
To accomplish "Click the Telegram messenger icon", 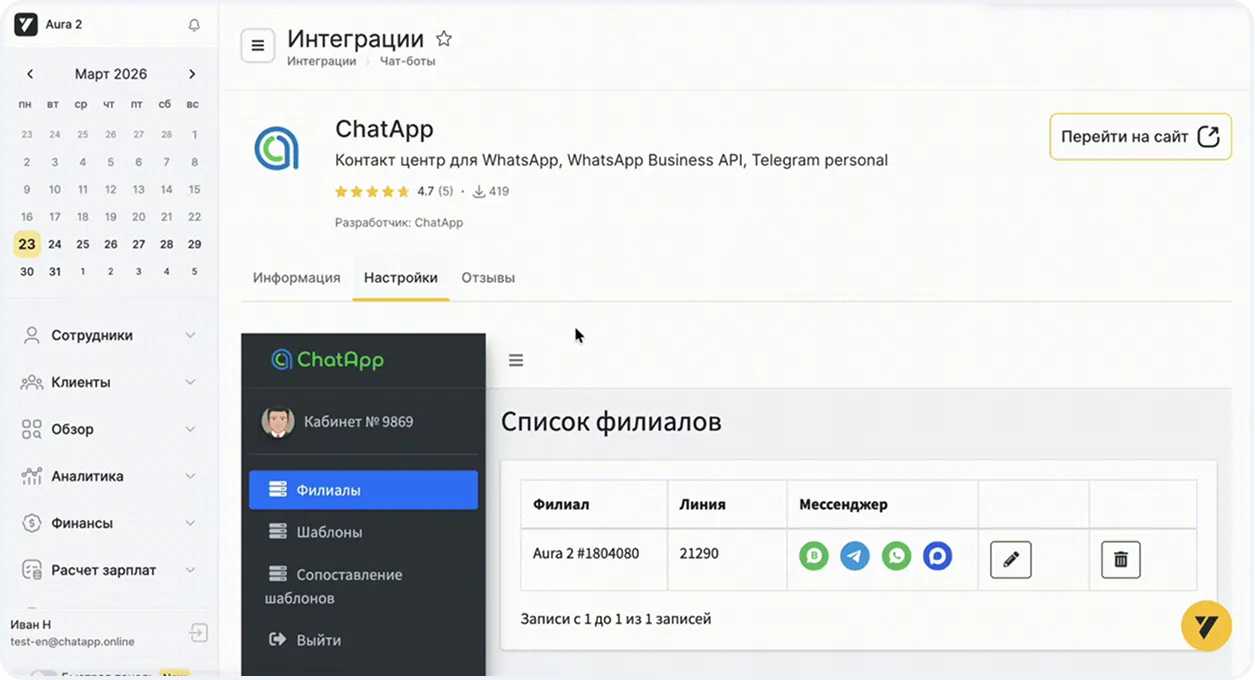I will [855, 556].
